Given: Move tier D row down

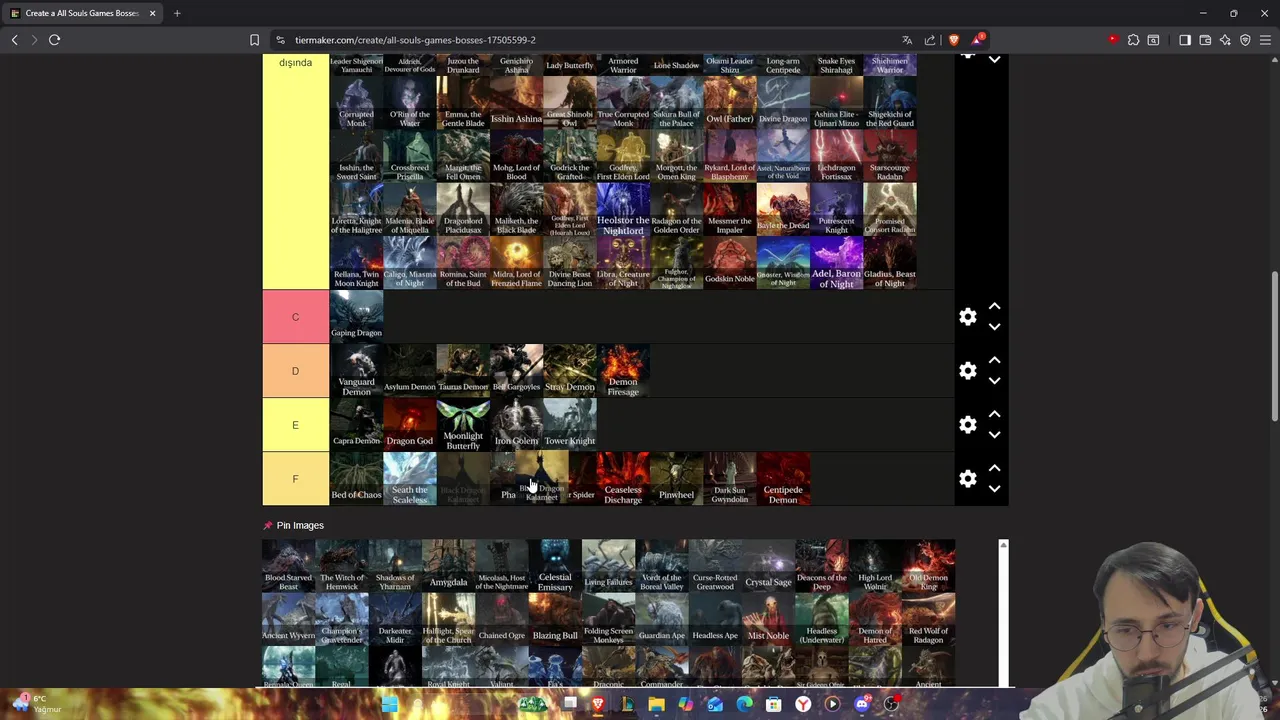Looking at the screenshot, I should pos(994,381).
